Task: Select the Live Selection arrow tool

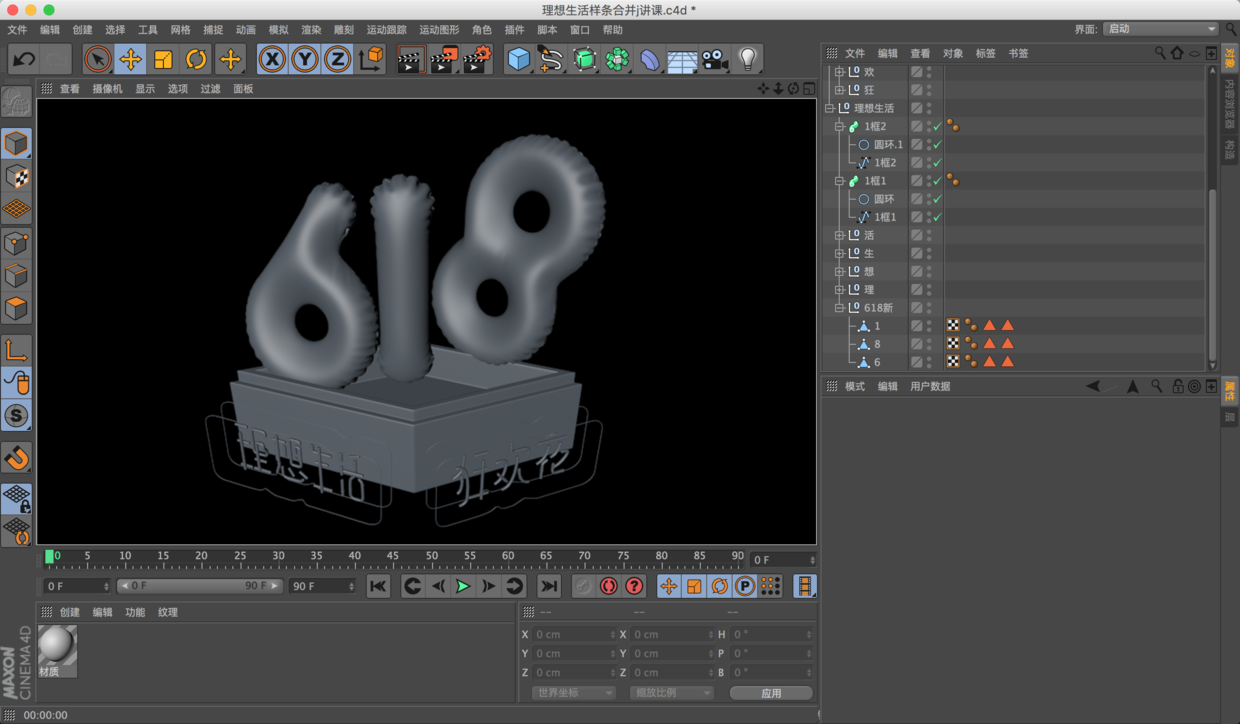Action: [x=97, y=59]
